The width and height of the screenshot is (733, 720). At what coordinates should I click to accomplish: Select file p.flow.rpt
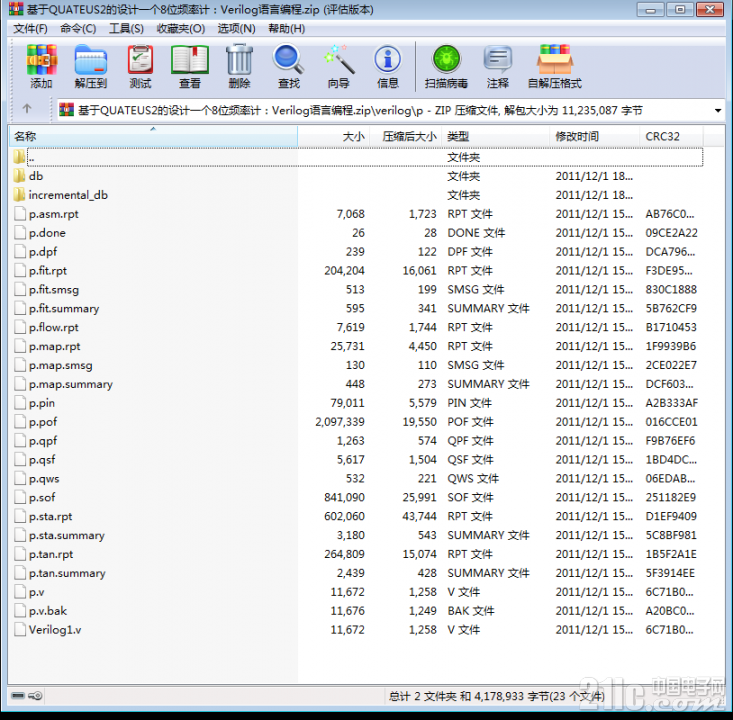pos(53,327)
